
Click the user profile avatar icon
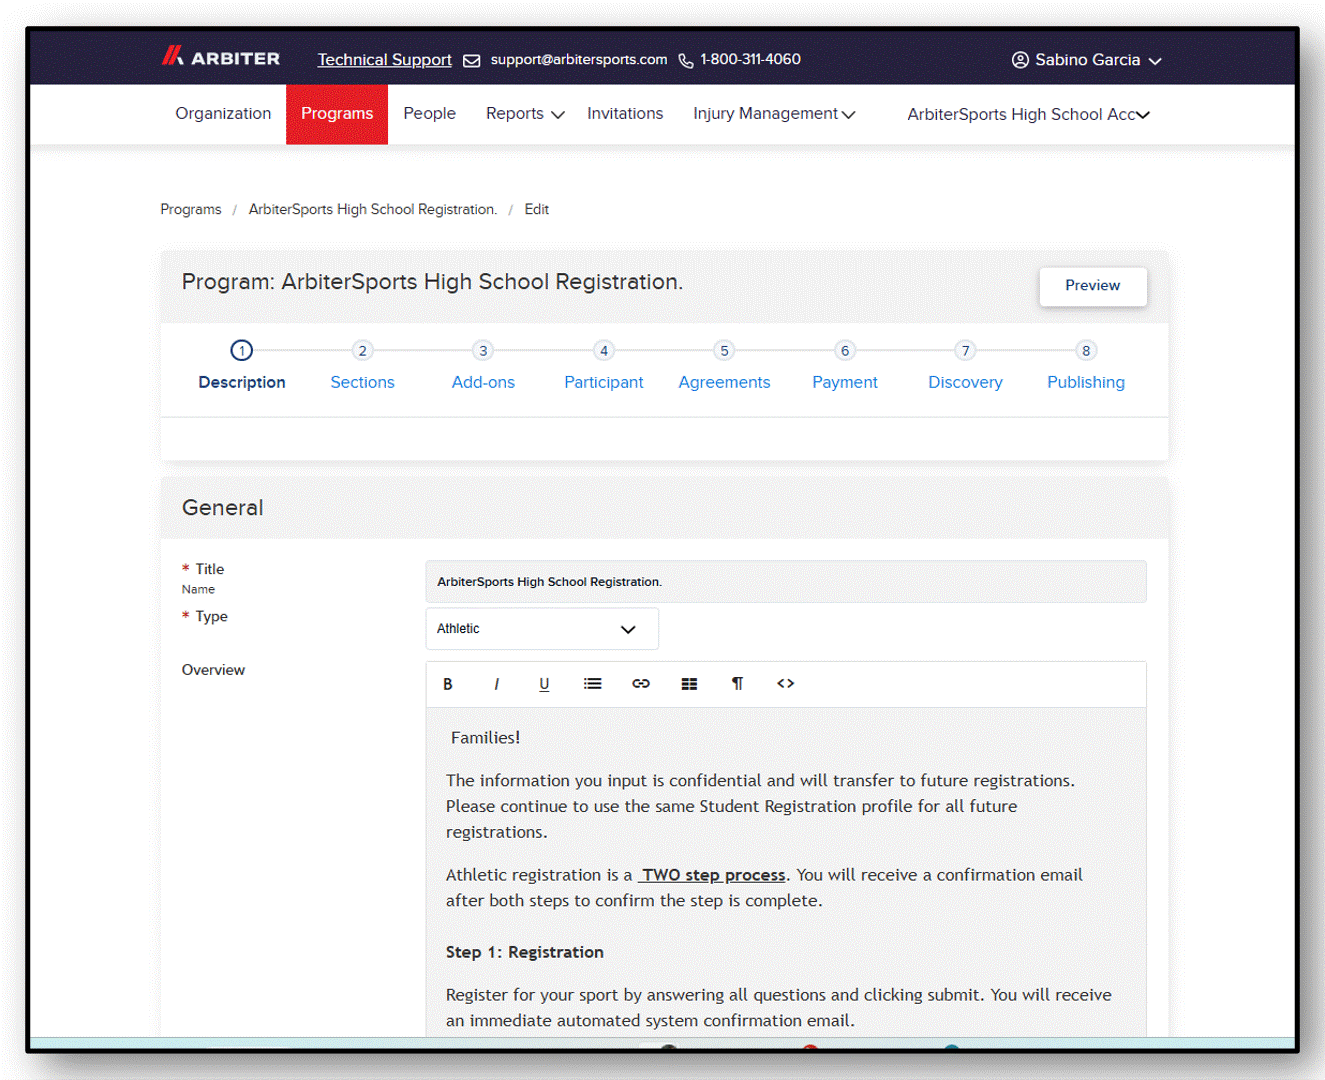coord(1020,60)
